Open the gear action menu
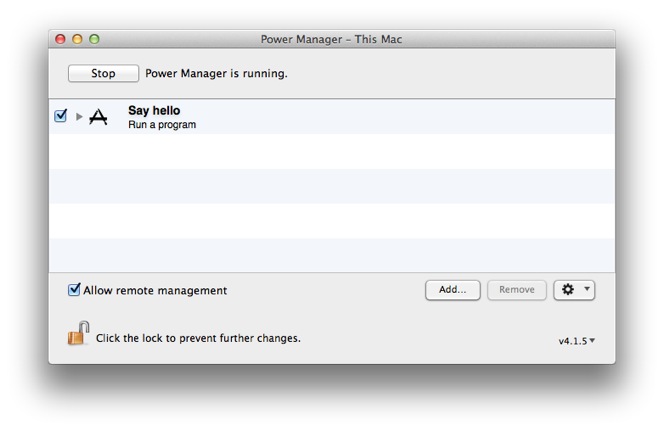 tap(574, 290)
